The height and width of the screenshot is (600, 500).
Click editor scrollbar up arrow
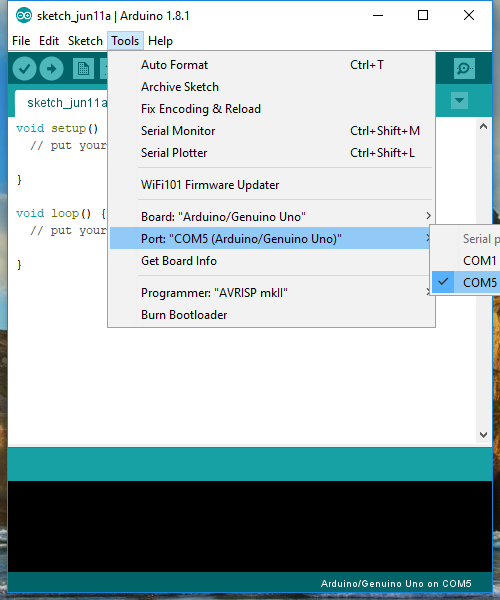484,126
